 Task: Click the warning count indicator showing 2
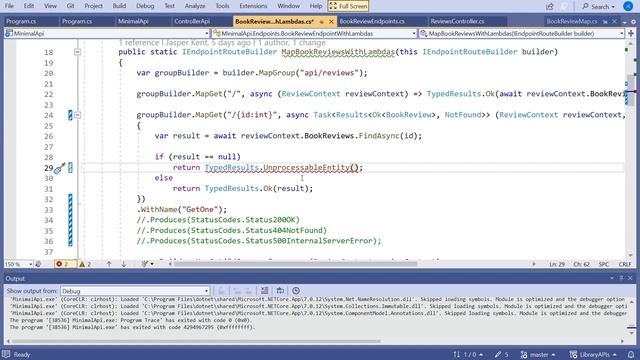[x=85, y=264]
